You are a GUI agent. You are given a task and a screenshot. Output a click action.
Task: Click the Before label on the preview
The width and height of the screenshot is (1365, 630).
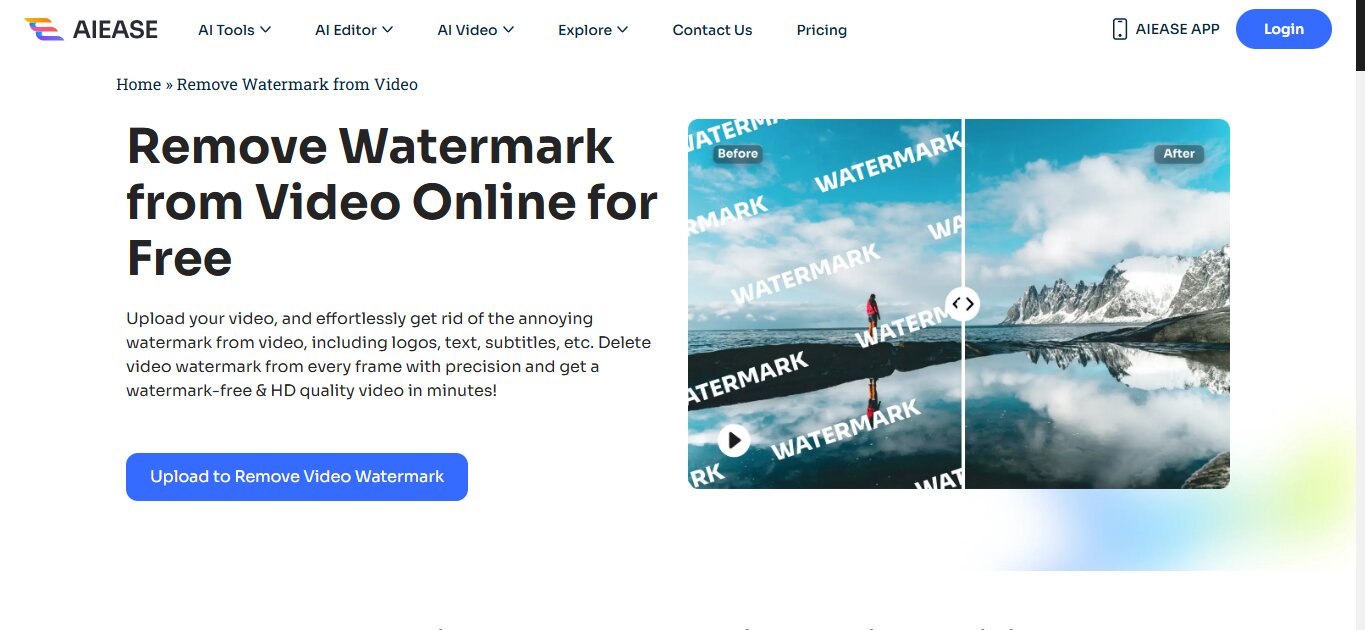[738, 154]
